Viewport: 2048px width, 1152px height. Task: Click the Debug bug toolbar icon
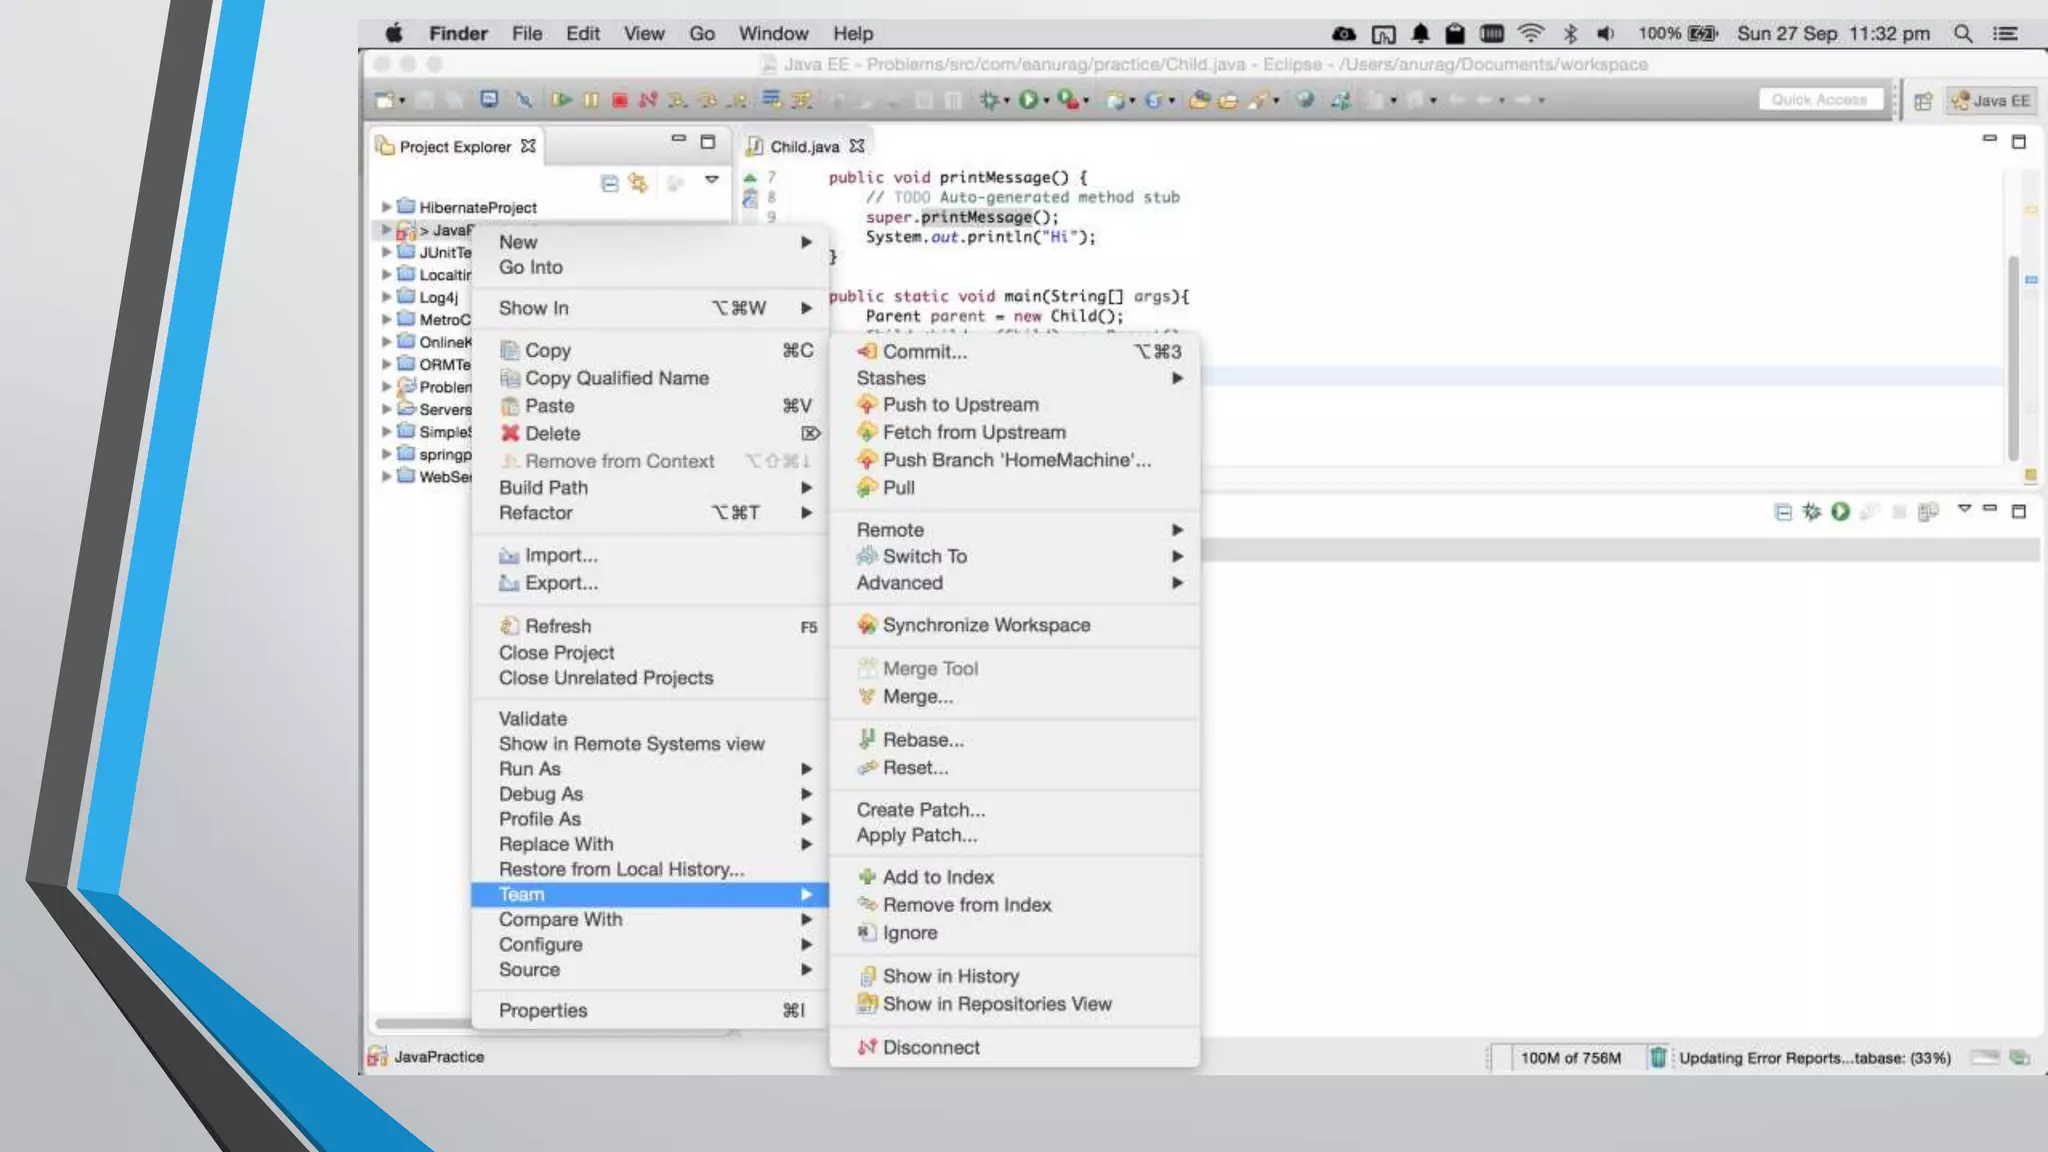[x=989, y=100]
